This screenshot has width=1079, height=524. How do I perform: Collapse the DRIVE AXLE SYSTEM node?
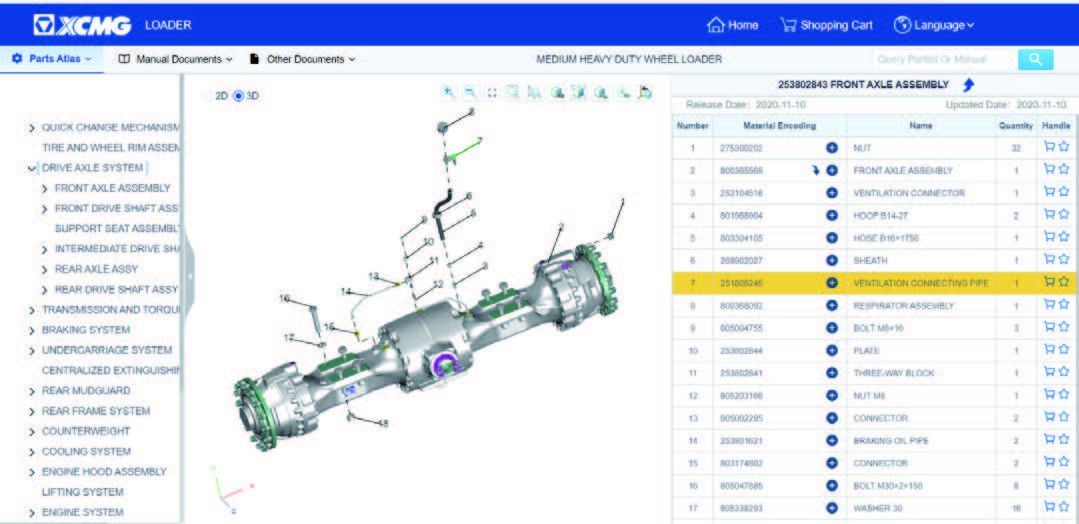[32, 168]
